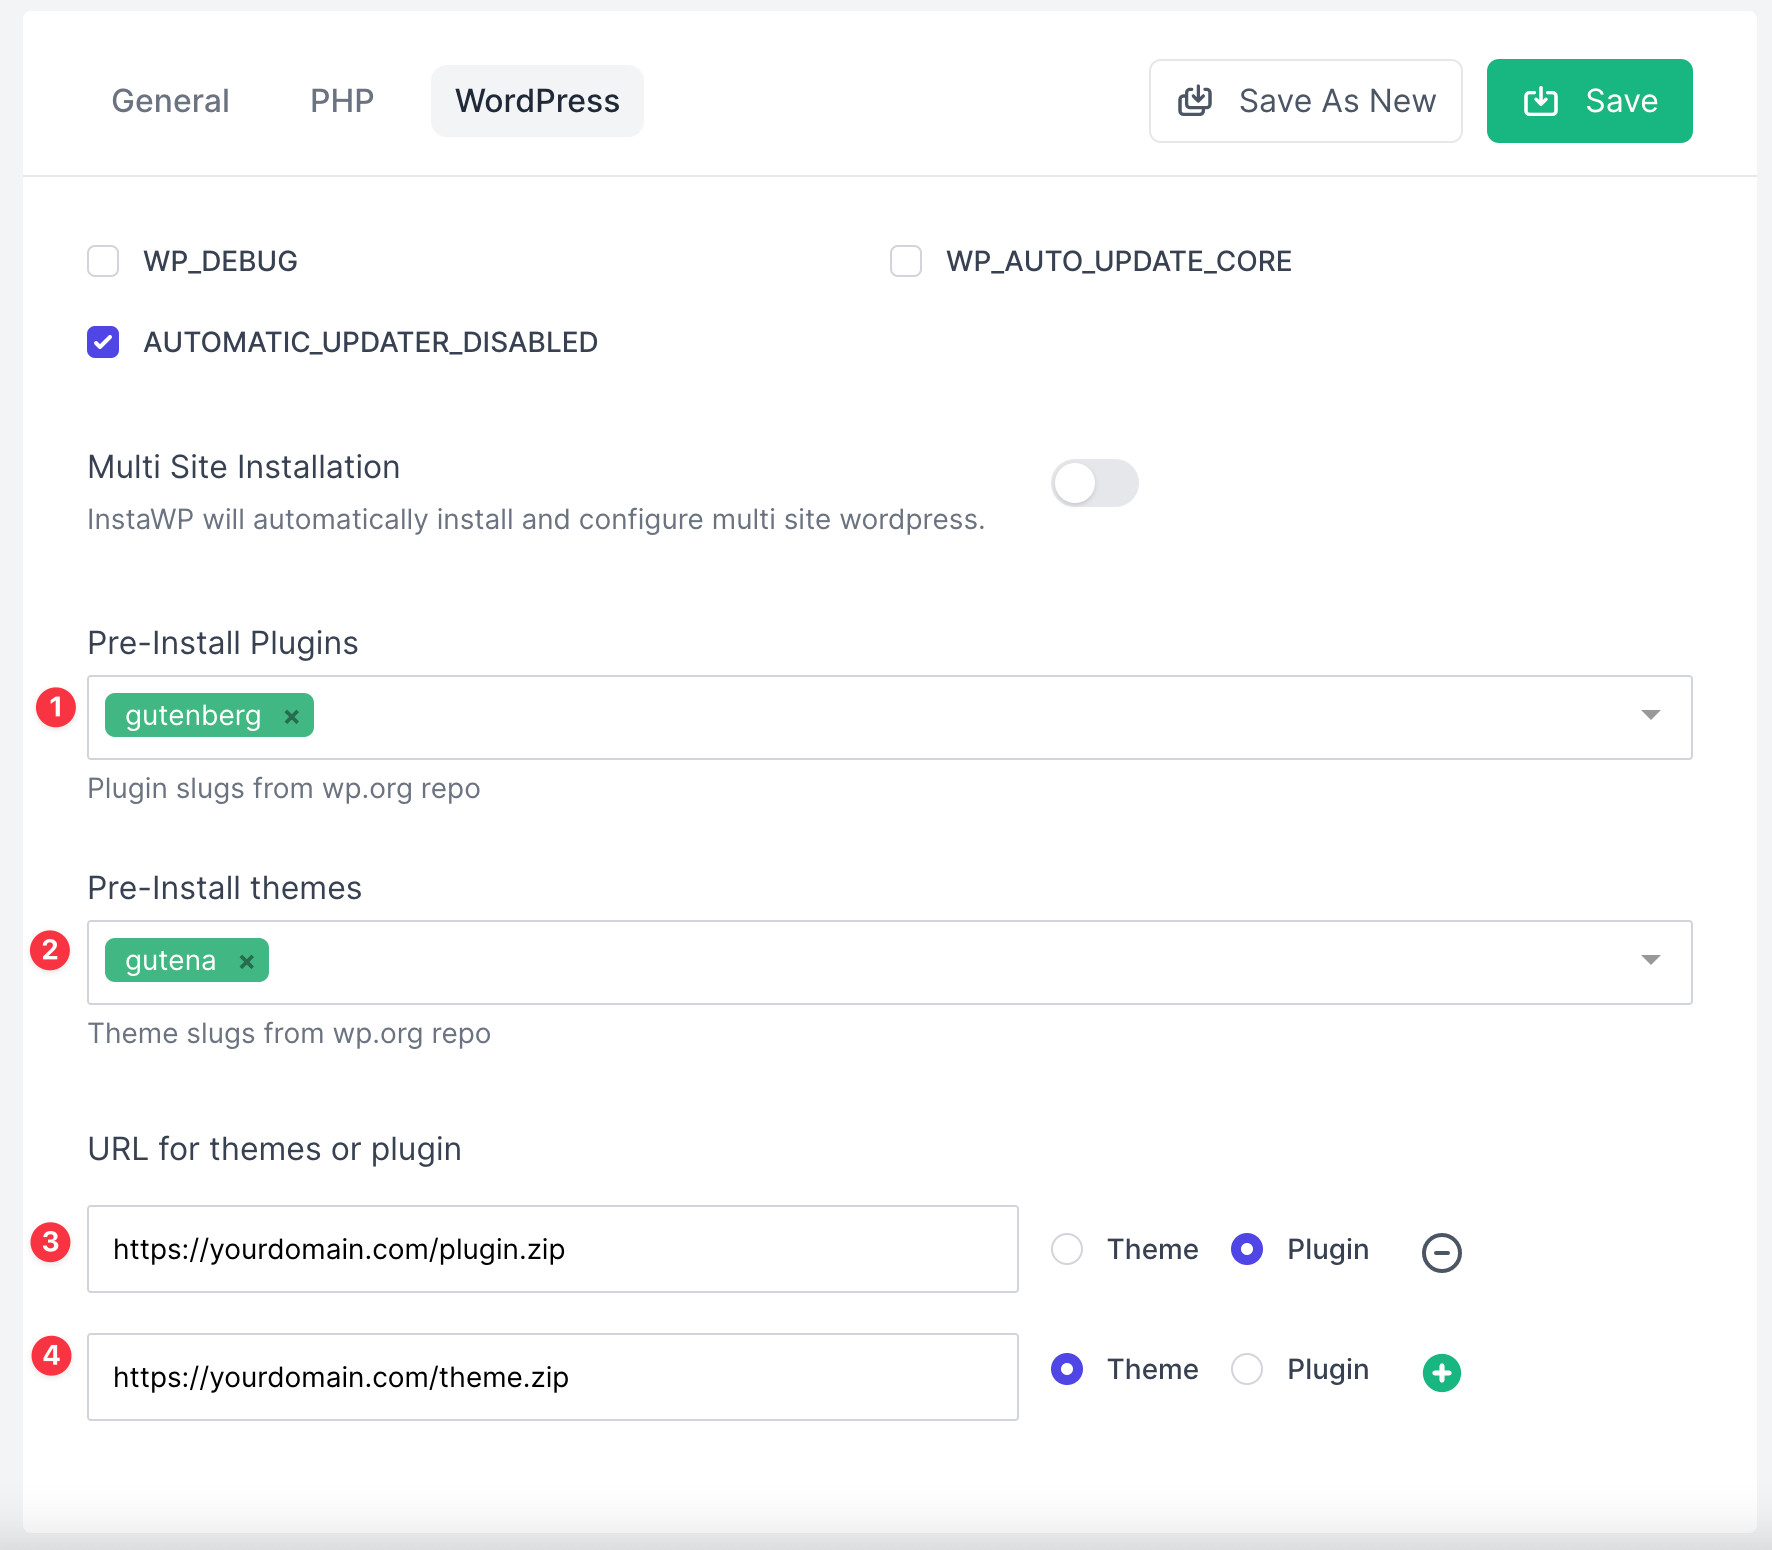This screenshot has height=1550, width=1772.
Task: Select Theme radio for theme.zip row
Action: [x=1067, y=1369]
